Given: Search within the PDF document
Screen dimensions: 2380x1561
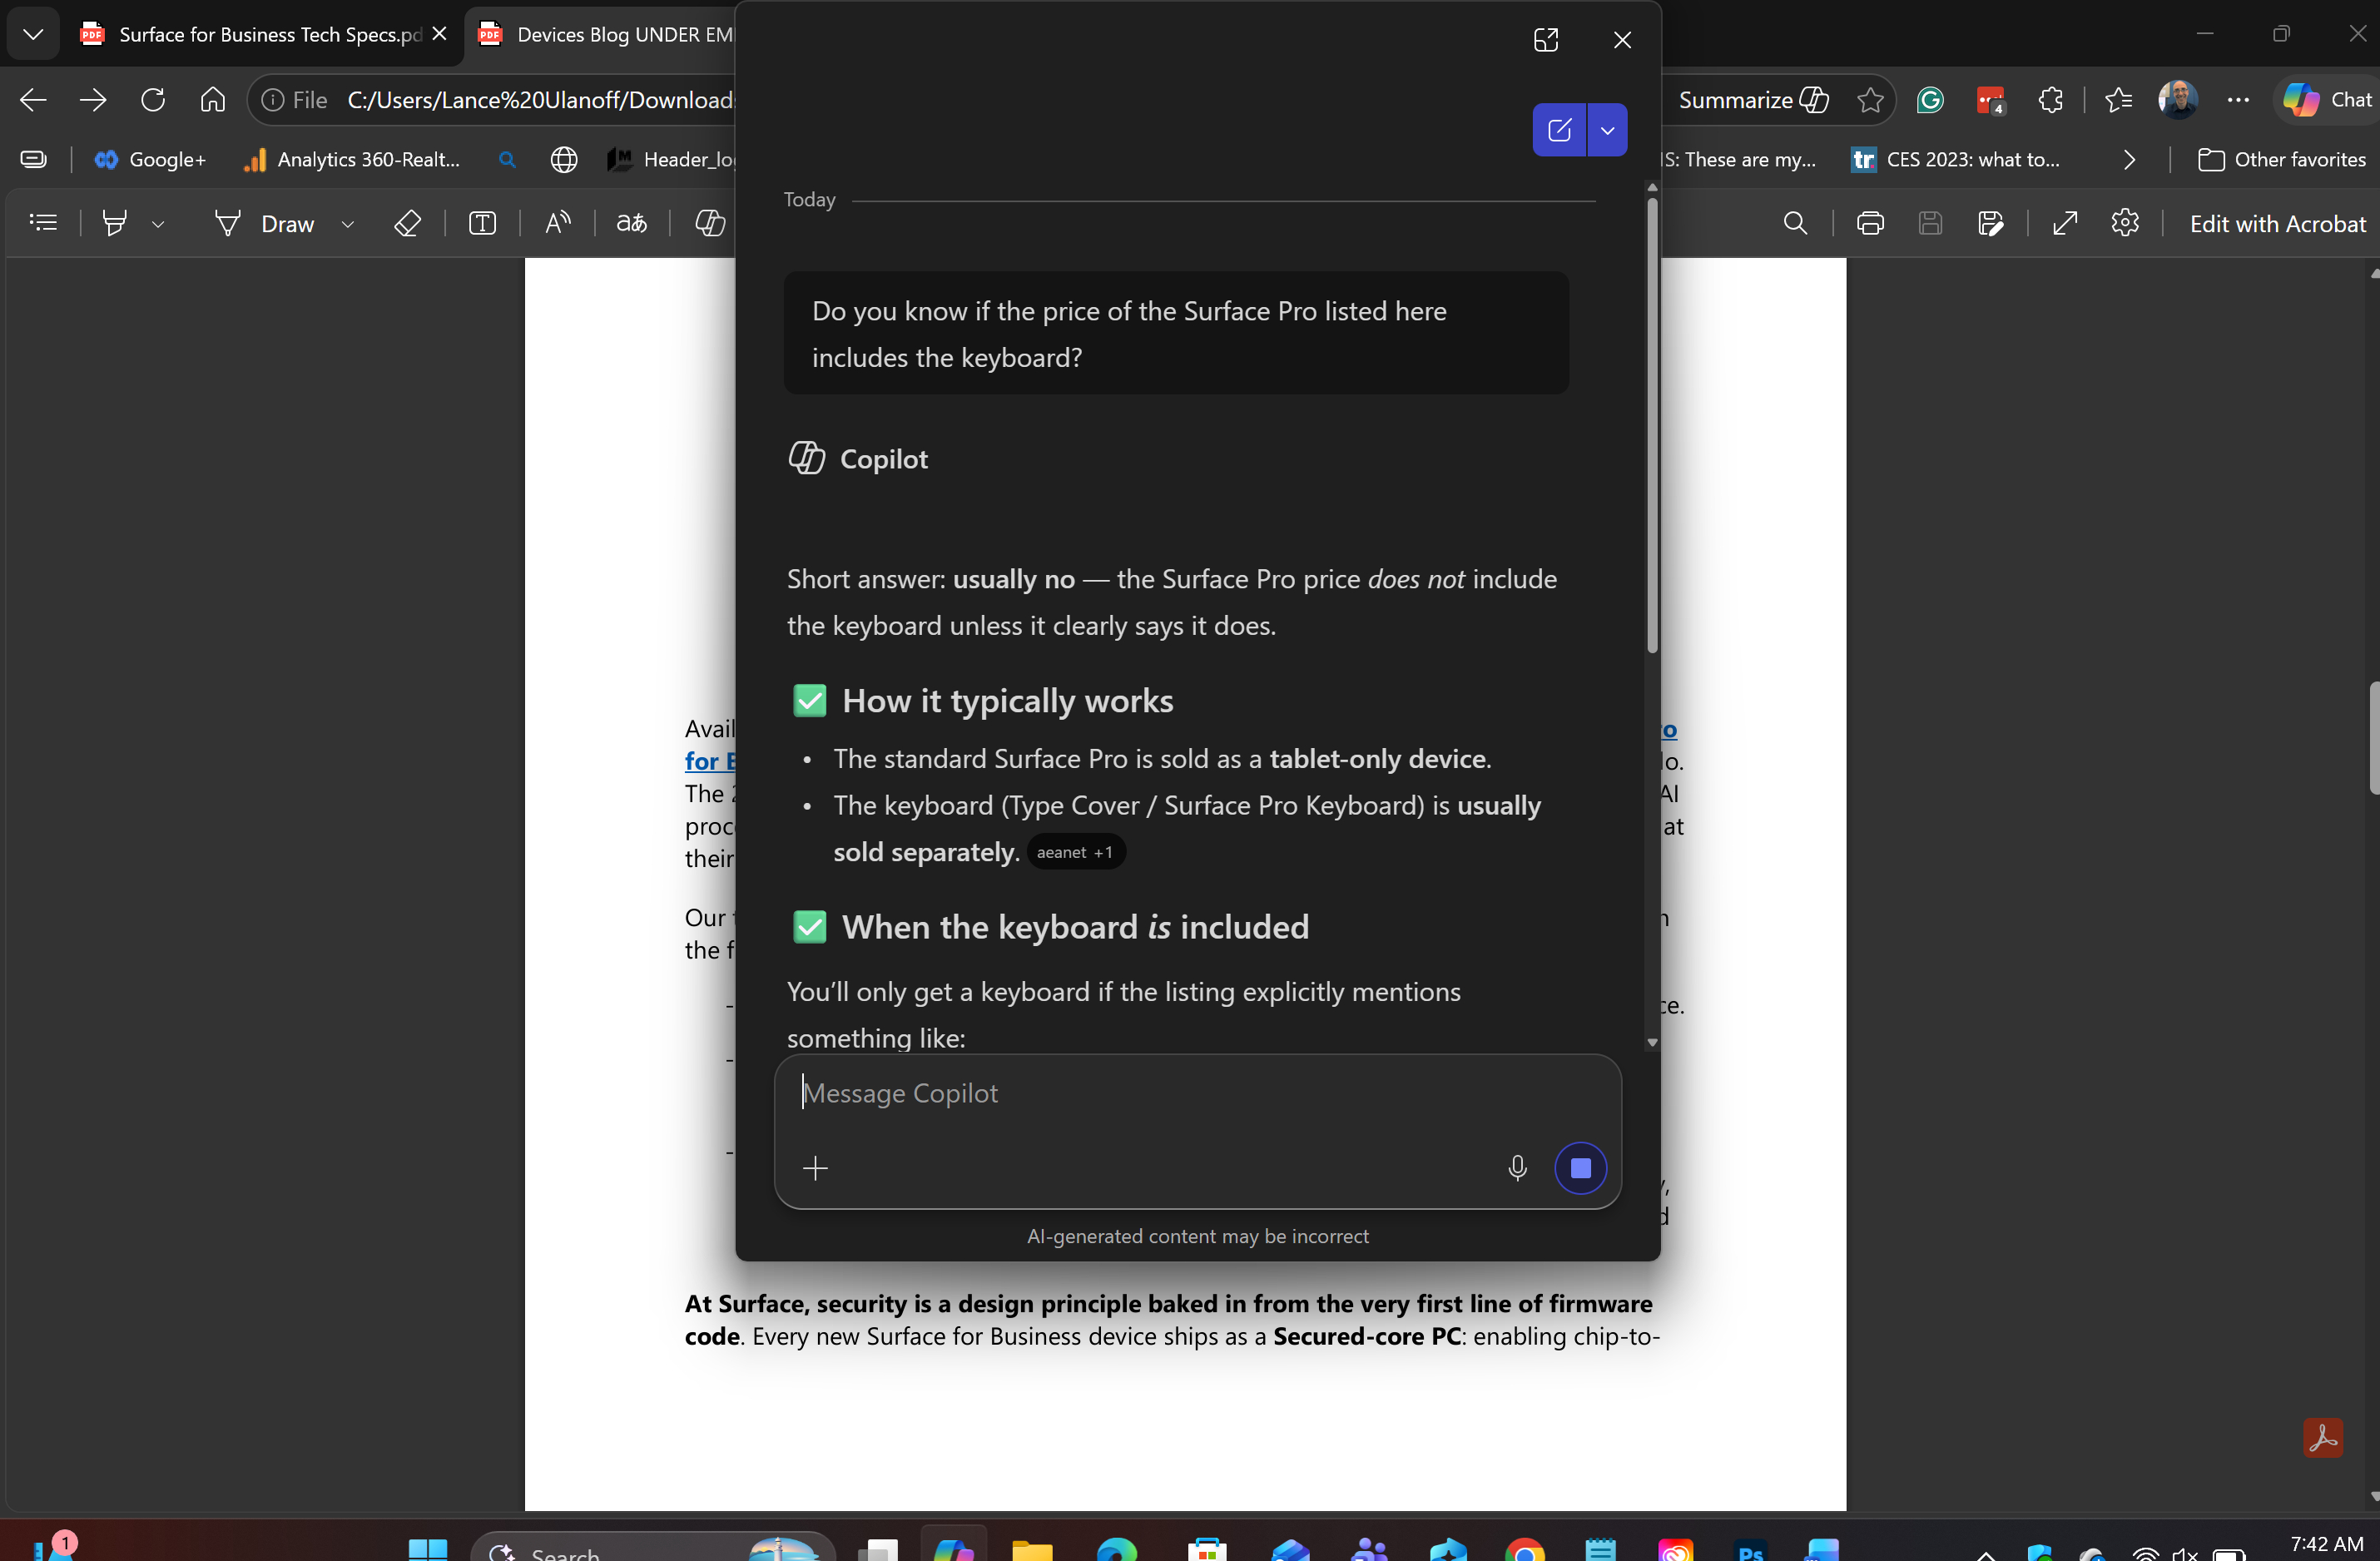Looking at the screenshot, I should coord(1795,223).
